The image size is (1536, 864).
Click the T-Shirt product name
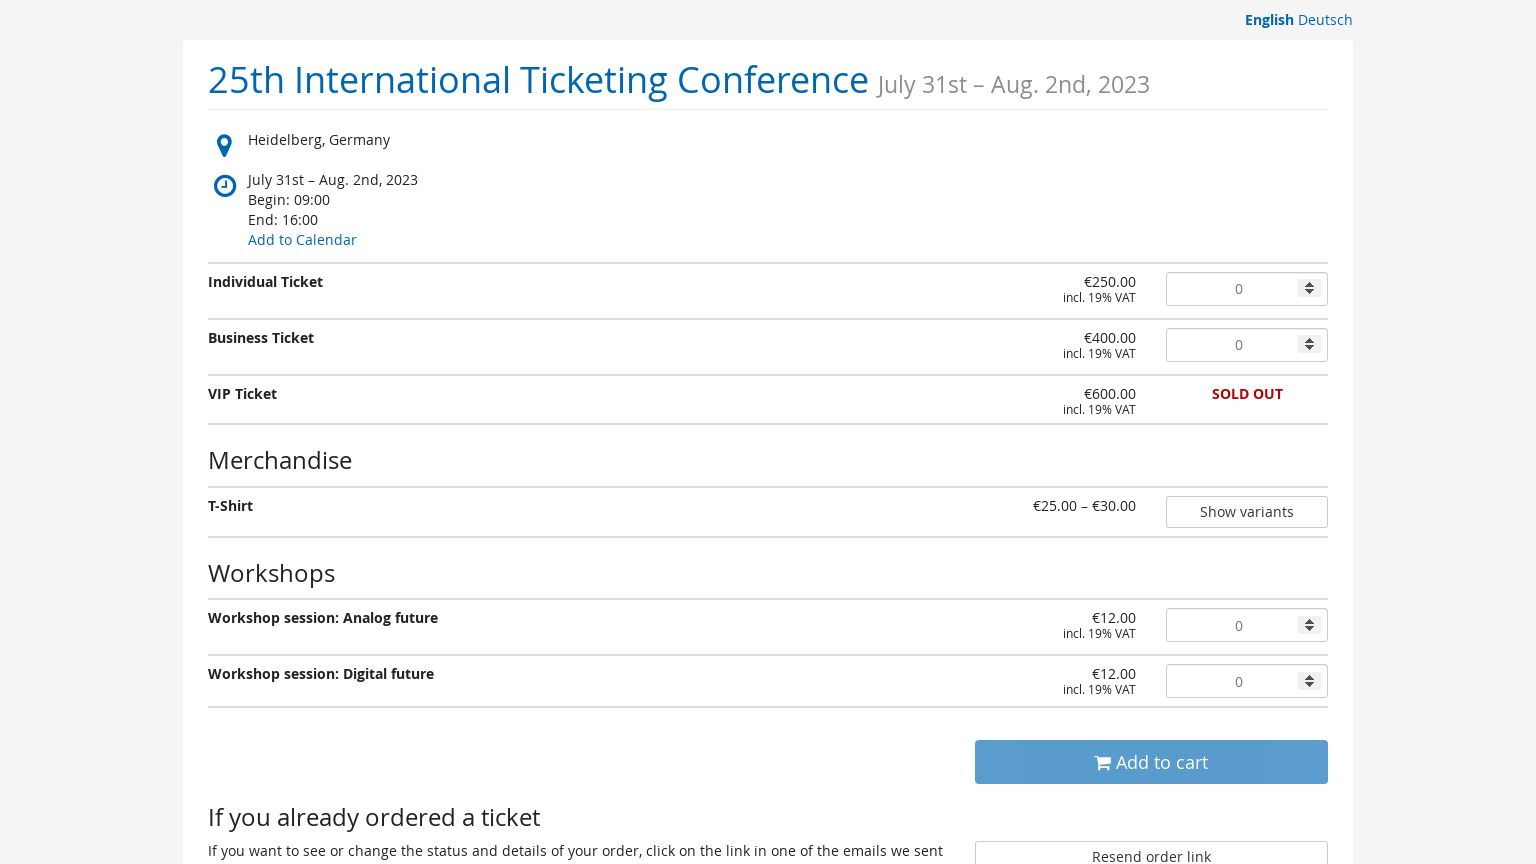(x=230, y=506)
